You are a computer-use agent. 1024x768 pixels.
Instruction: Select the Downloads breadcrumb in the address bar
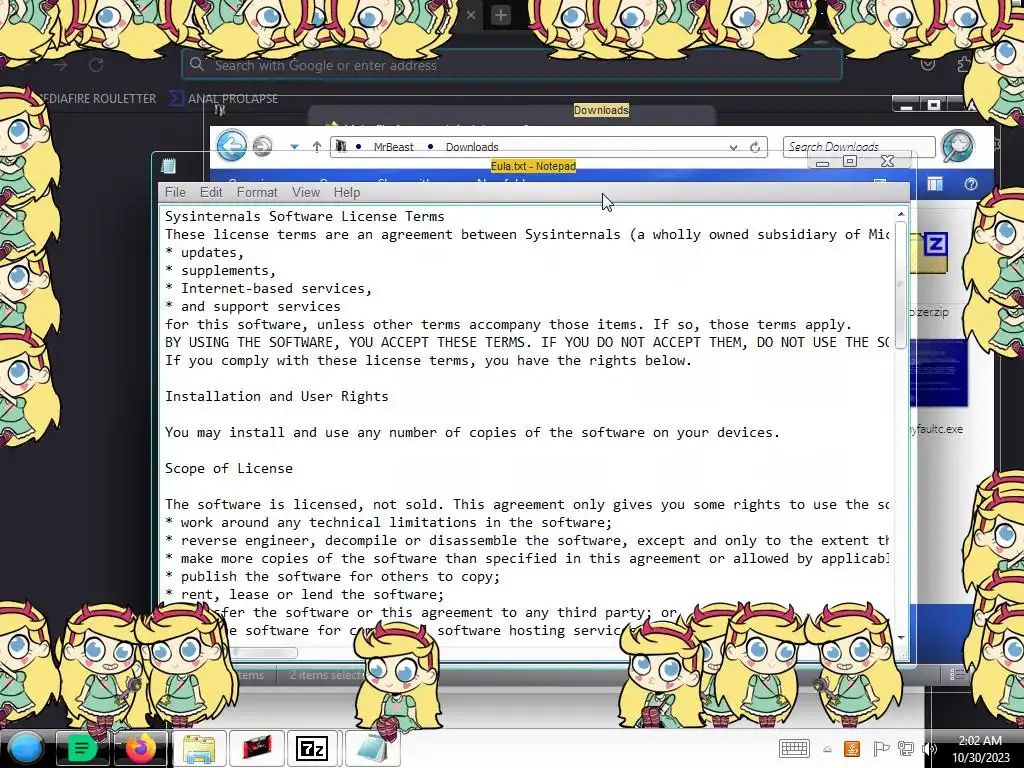[472, 147]
